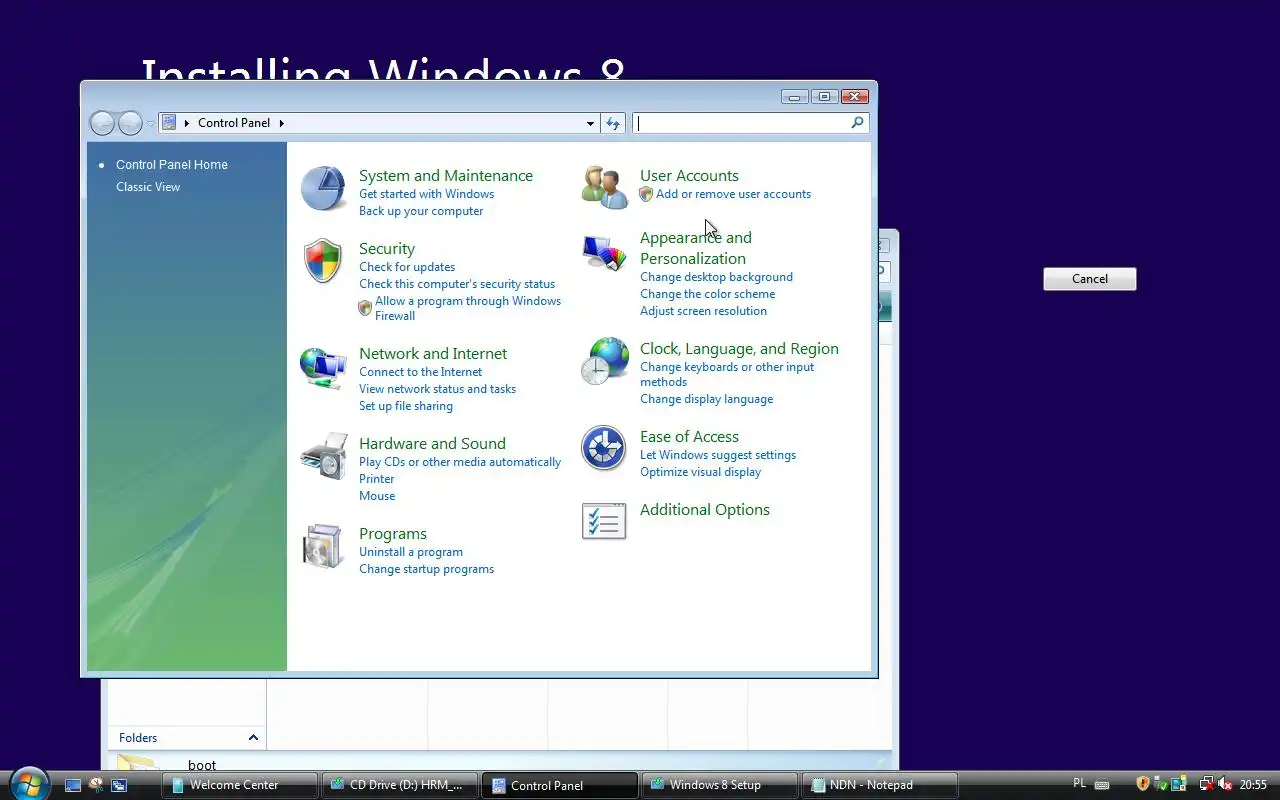
Task: Click the refresh button beside address bar
Action: 613,123
